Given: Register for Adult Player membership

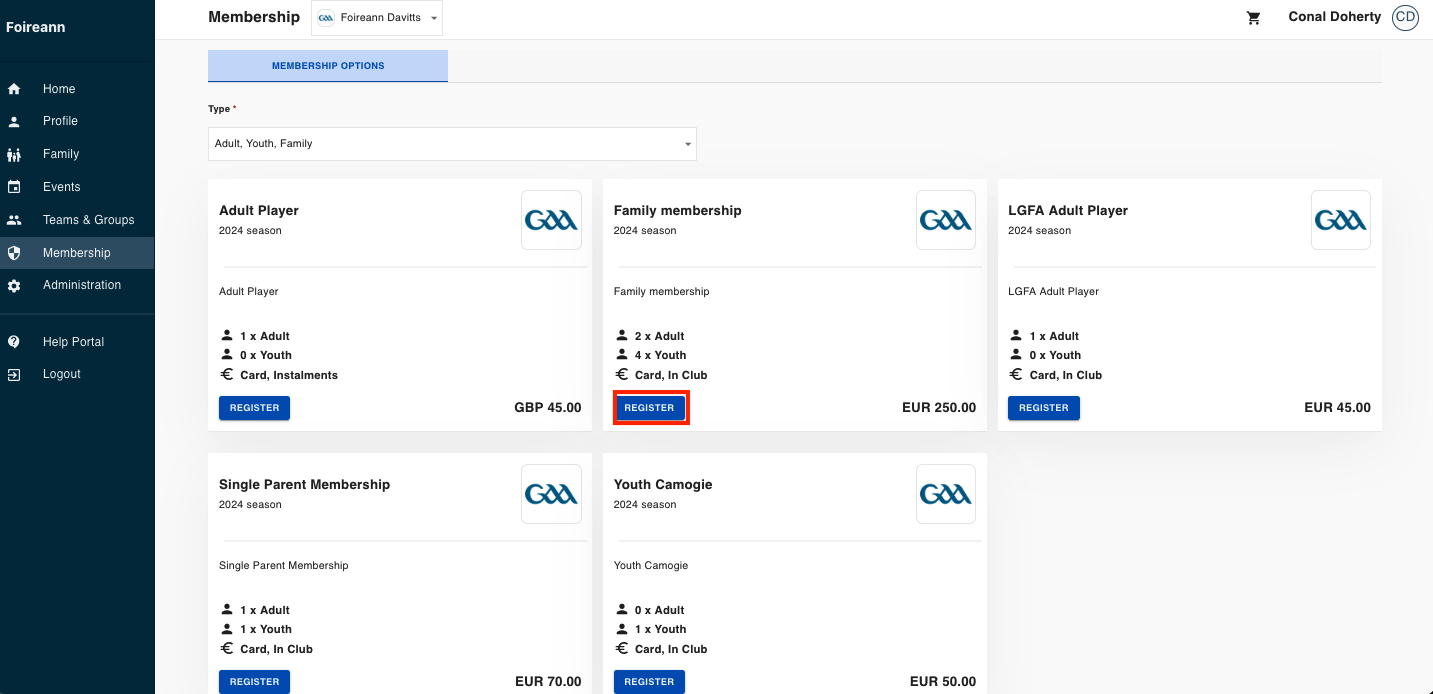Looking at the screenshot, I should coord(254,408).
